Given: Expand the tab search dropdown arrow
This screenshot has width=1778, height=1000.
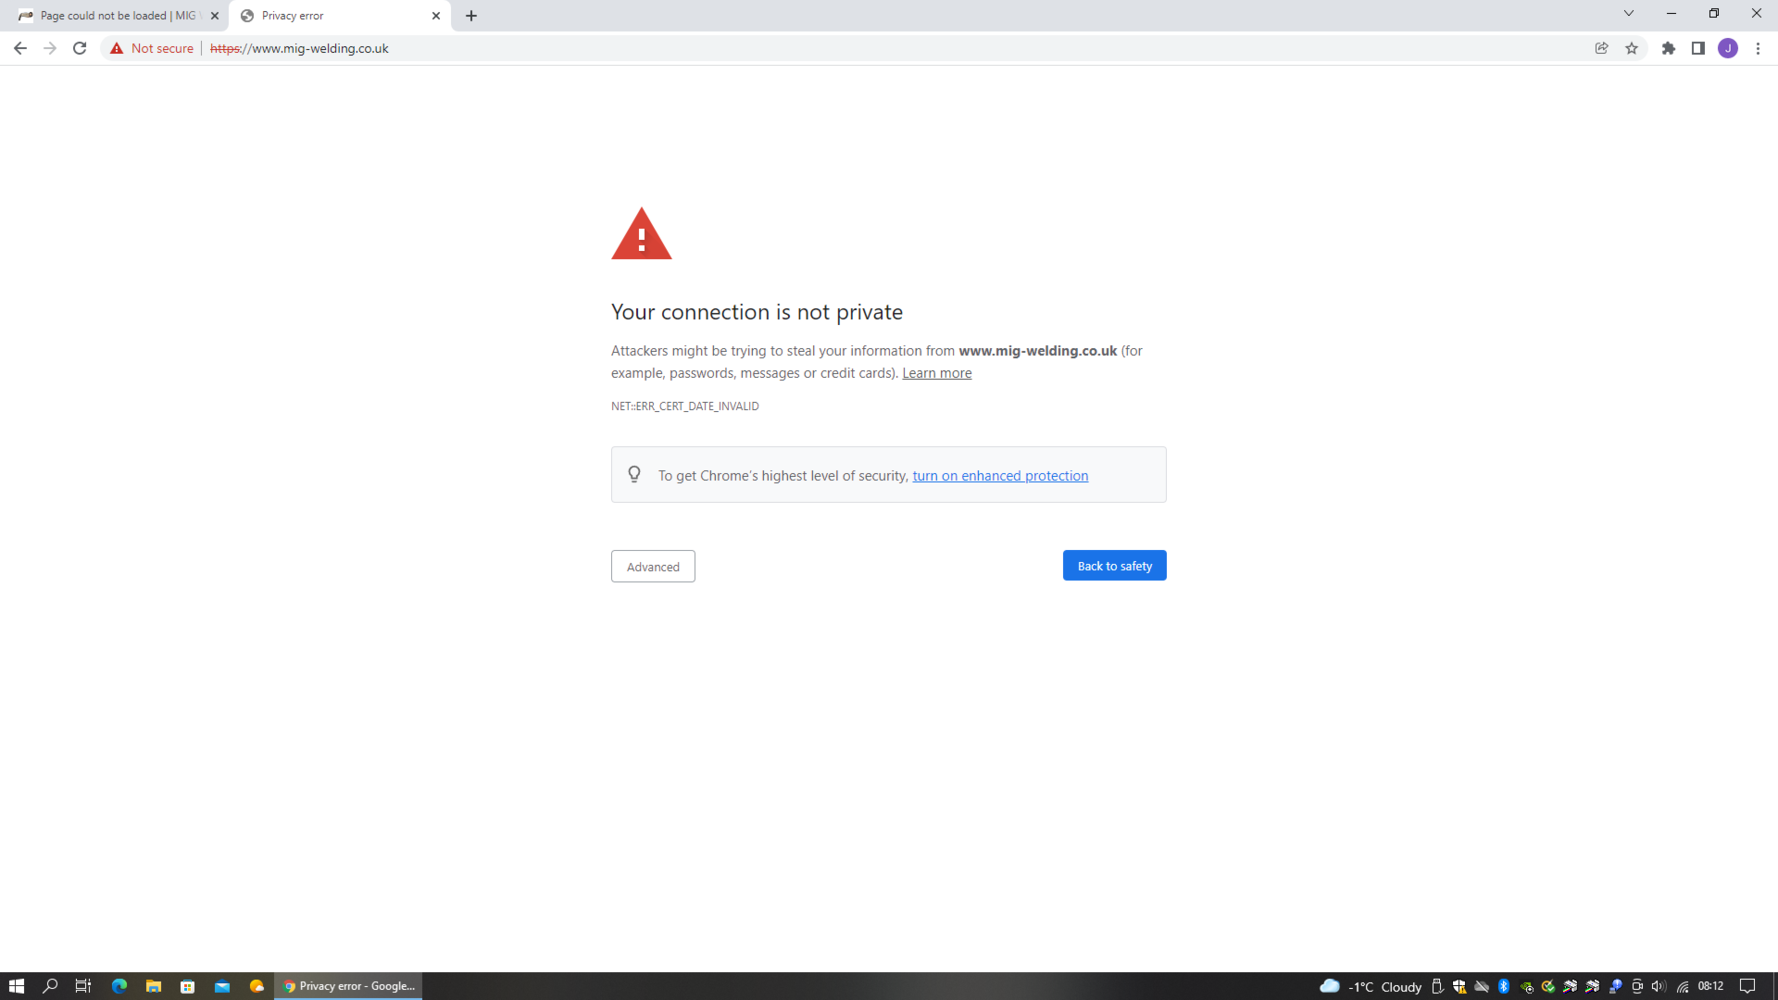Looking at the screenshot, I should 1628,14.
